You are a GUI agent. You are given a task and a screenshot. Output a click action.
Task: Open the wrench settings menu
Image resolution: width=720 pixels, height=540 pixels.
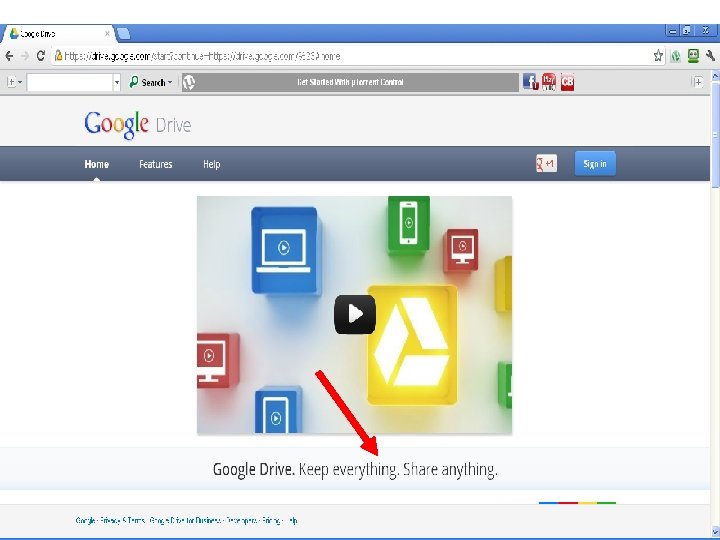(710, 56)
